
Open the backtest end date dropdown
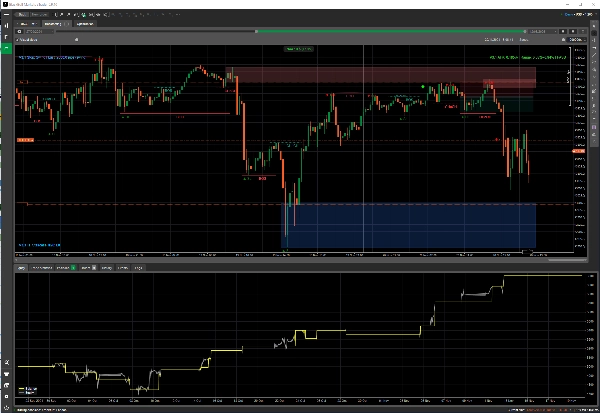[543, 31]
